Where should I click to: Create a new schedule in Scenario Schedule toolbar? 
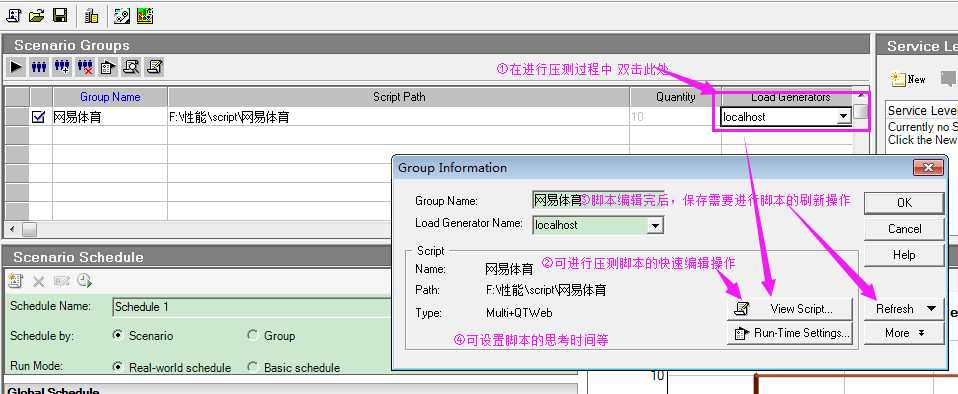coord(15,280)
